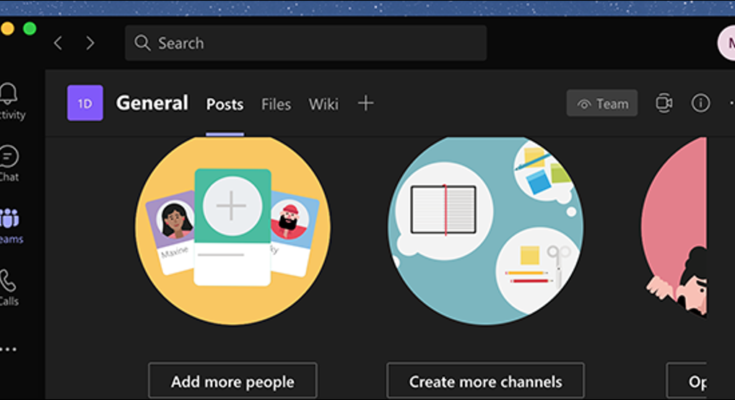Focus the Search input field
The width and height of the screenshot is (735, 400).
click(x=306, y=43)
